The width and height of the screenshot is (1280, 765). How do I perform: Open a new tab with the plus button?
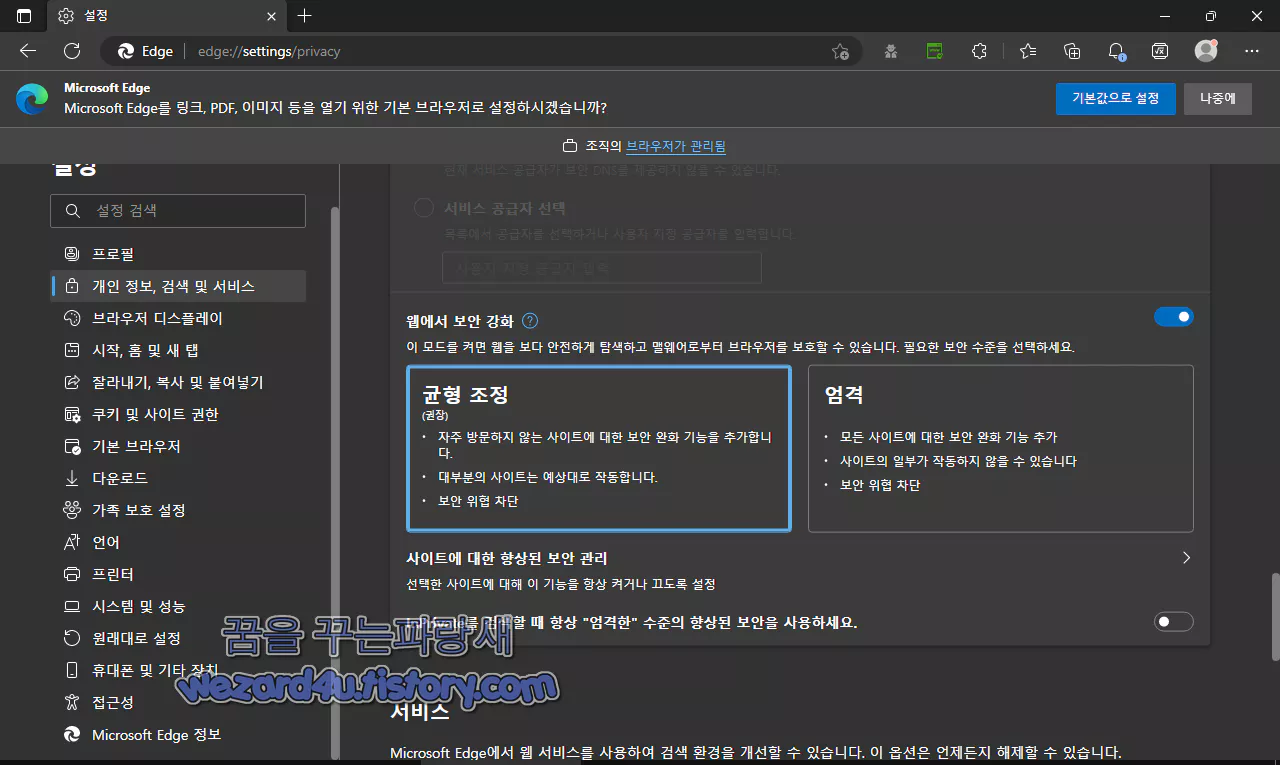click(x=305, y=16)
